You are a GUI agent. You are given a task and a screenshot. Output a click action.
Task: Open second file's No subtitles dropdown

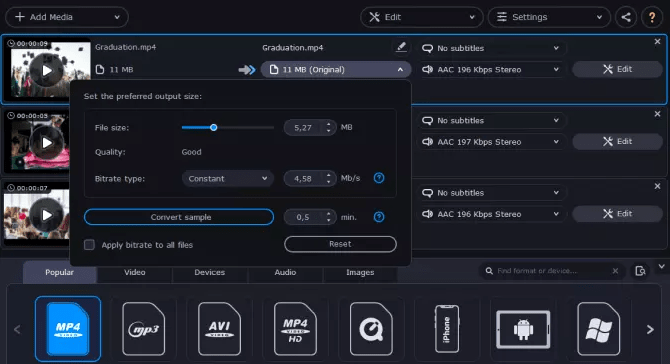(491, 120)
